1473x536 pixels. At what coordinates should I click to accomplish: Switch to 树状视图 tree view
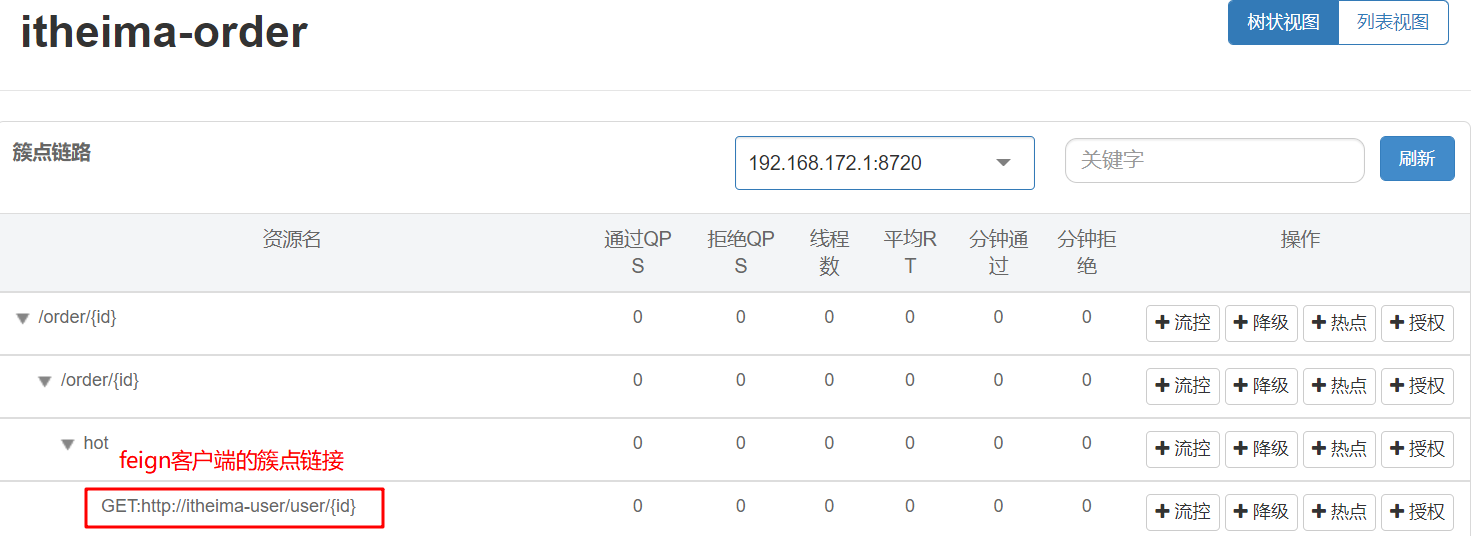pos(1283,23)
